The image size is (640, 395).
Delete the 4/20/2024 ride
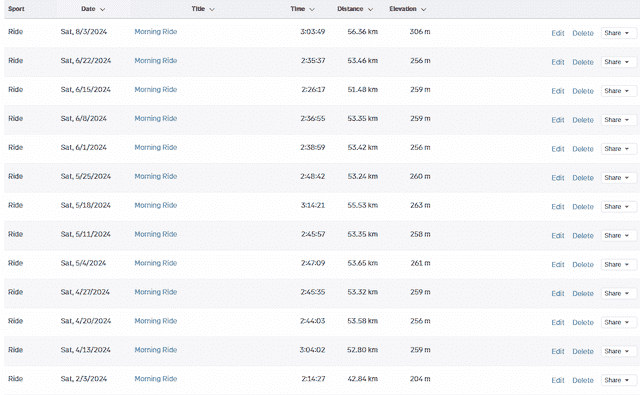click(x=583, y=323)
